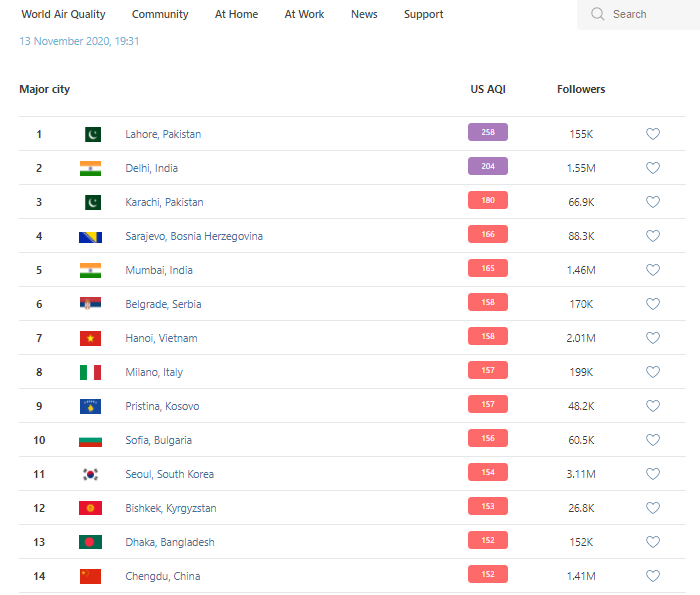Favorite Lahore using its heart icon
This screenshot has height=595, width=700.
click(x=653, y=134)
